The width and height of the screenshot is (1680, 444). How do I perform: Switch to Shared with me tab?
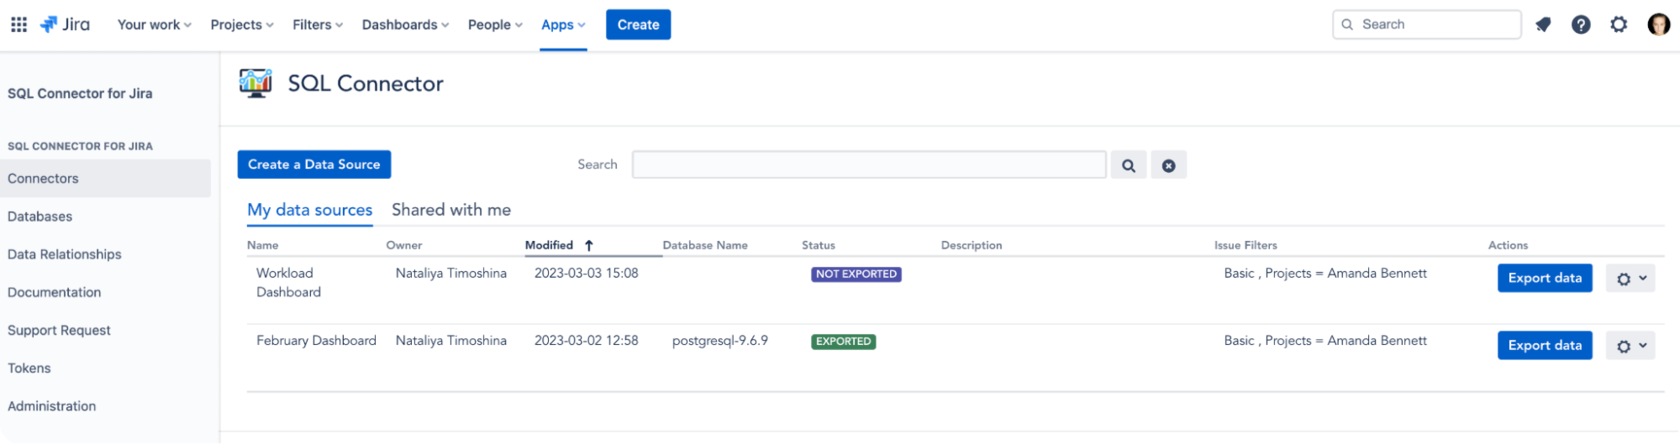451,210
